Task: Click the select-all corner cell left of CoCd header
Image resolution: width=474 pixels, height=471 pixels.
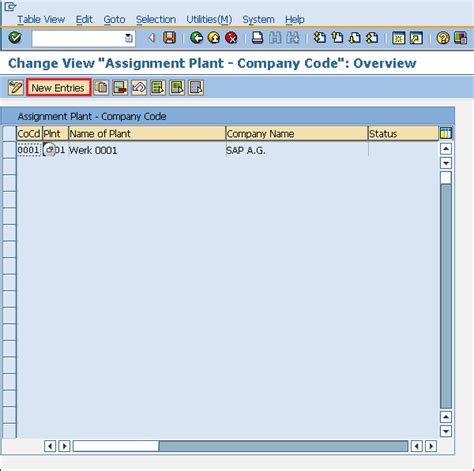Action: 9,133
